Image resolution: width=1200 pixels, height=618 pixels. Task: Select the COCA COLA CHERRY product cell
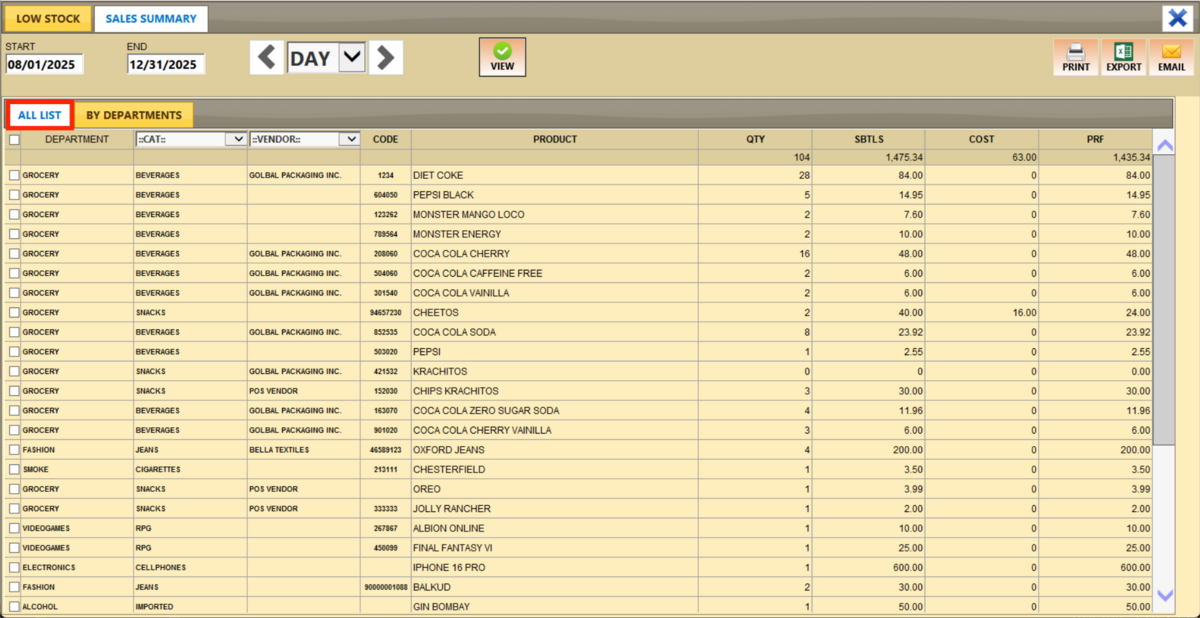click(x=555, y=254)
